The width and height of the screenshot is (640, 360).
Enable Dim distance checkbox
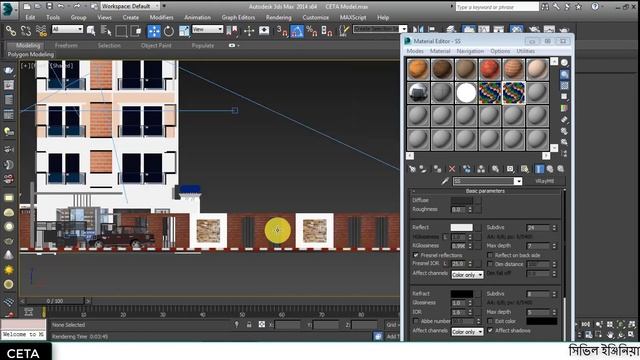tap(490, 264)
